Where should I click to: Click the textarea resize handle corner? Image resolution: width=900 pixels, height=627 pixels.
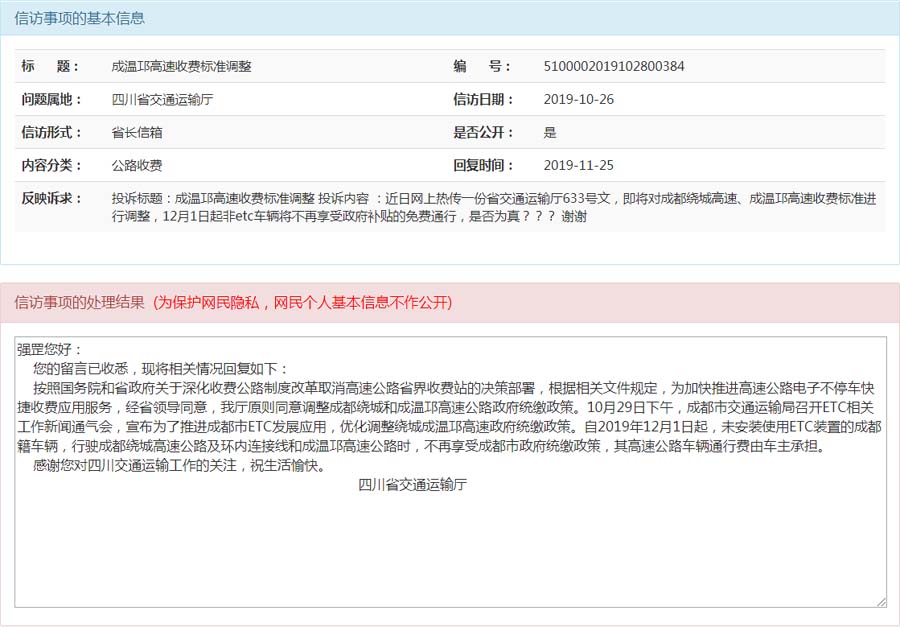pyautogui.click(x=882, y=602)
